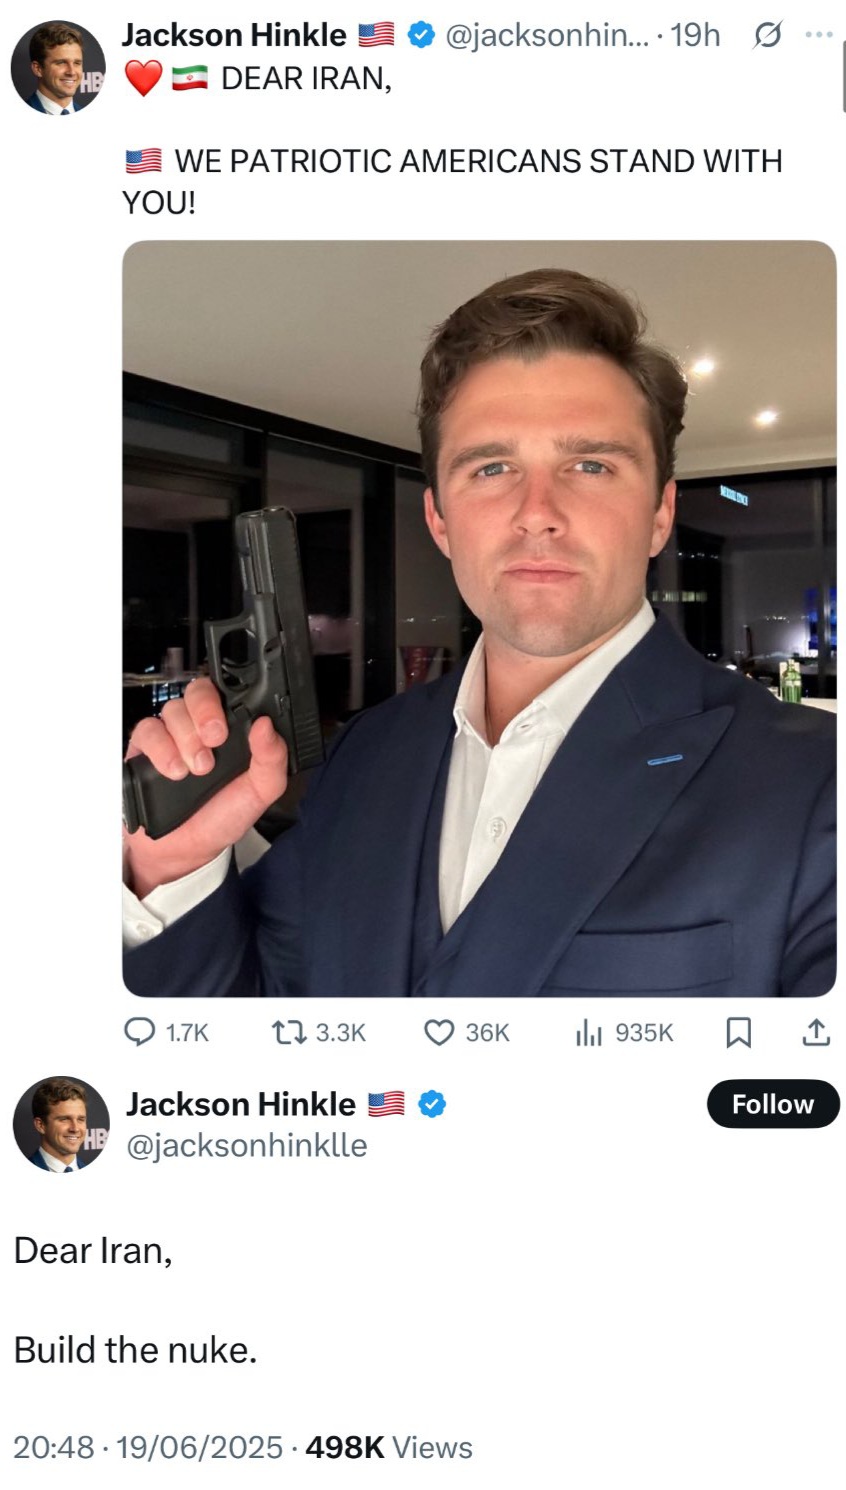Viewport: 846px width, 1490px height.
Task: Open the attached photo of the man in the suit
Action: [479, 618]
